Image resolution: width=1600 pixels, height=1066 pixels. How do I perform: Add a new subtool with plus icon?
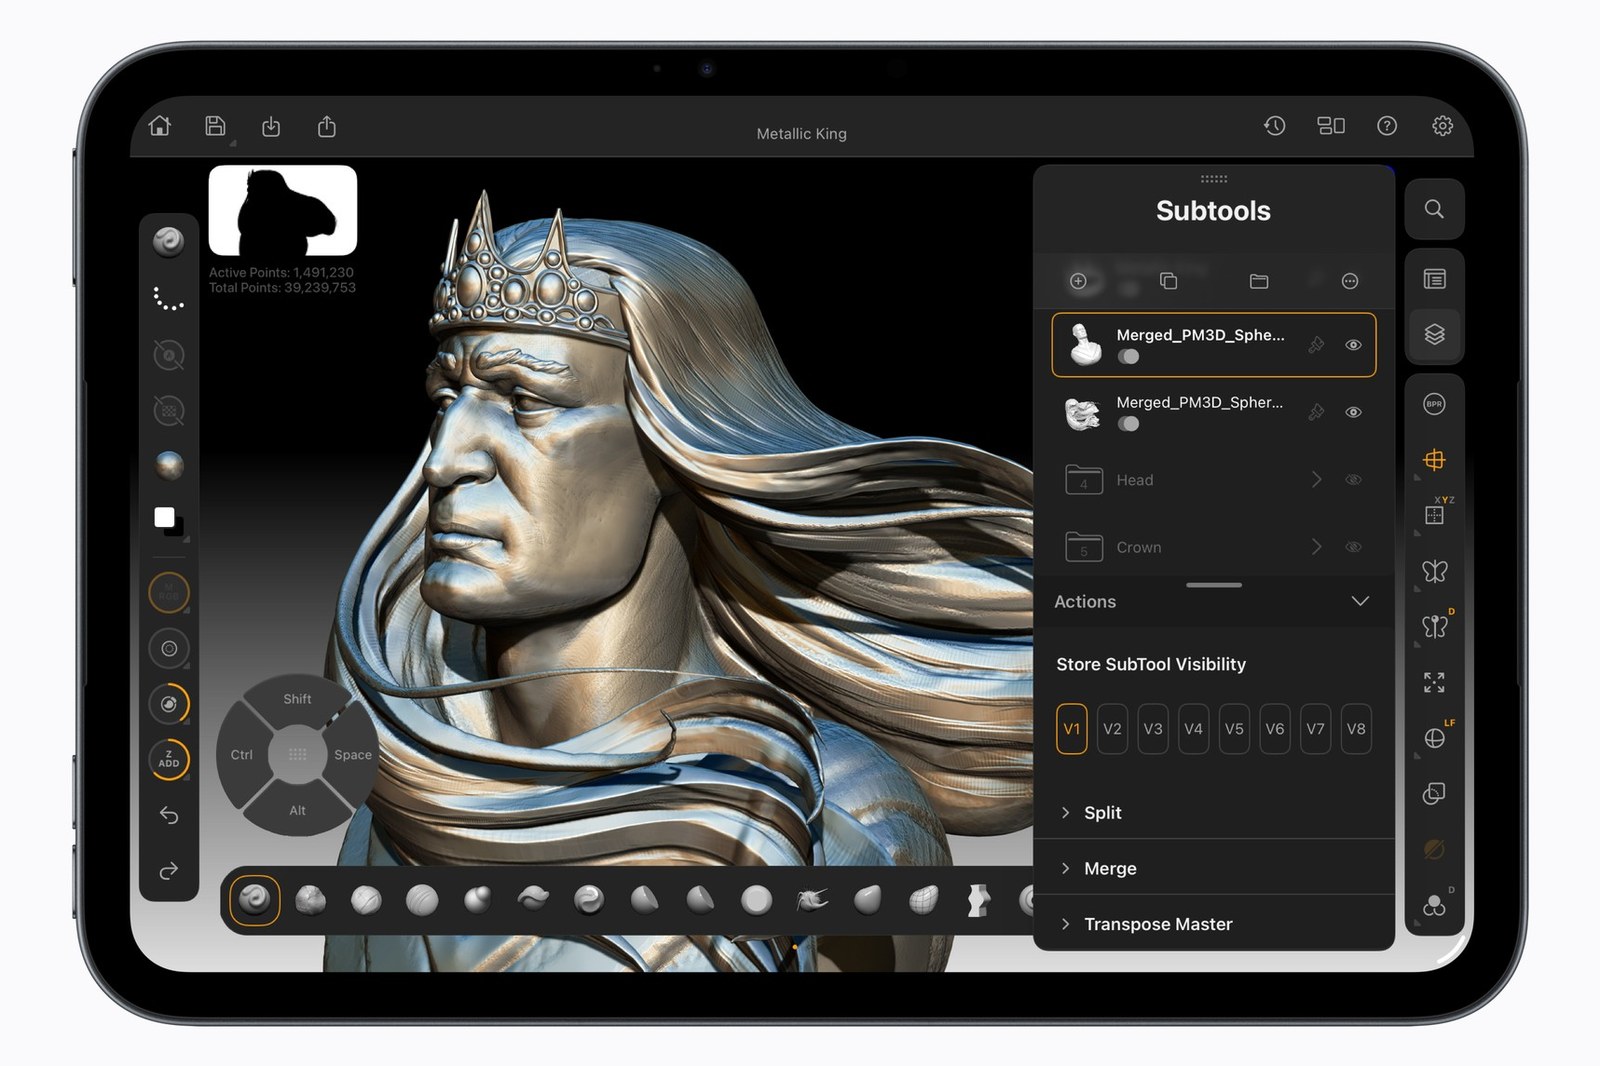tap(1078, 281)
